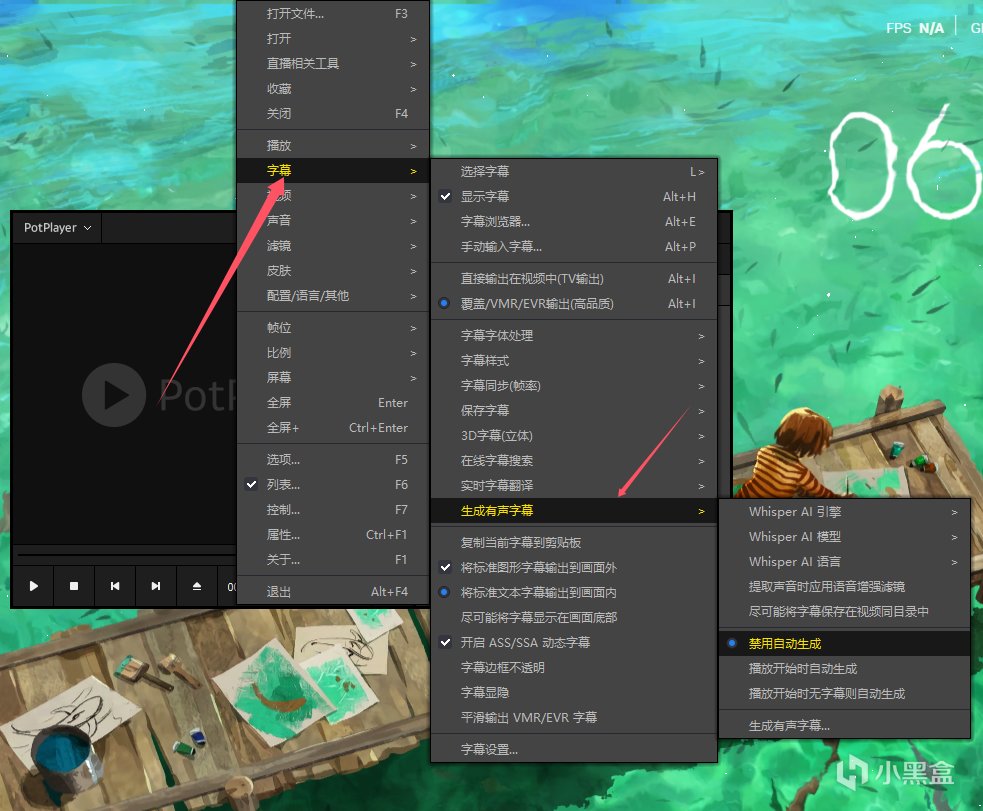Viewport: 983px width, 811px height.
Task: Toggle 字幕边框不透明
Action: tap(574, 667)
